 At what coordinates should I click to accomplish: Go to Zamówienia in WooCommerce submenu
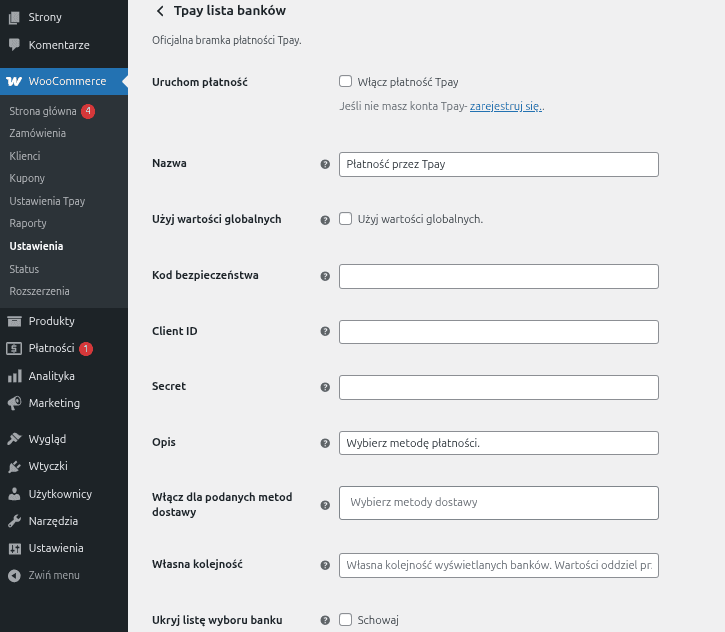pos(37,133)
